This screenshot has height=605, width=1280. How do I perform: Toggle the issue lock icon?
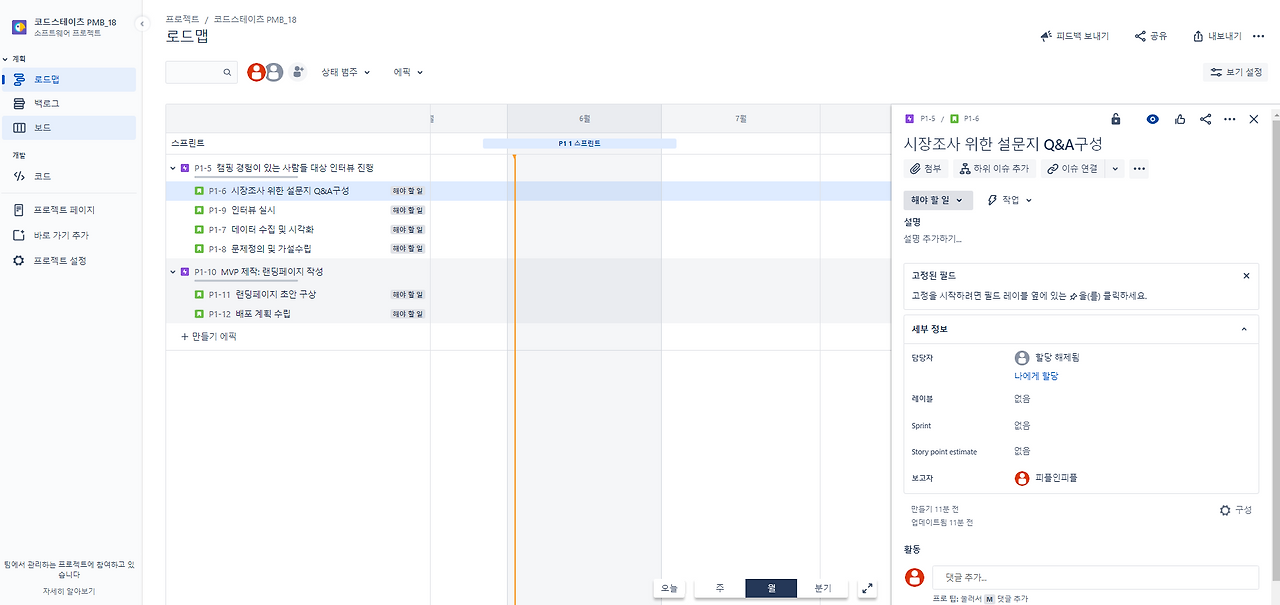tap(1116, 119)
